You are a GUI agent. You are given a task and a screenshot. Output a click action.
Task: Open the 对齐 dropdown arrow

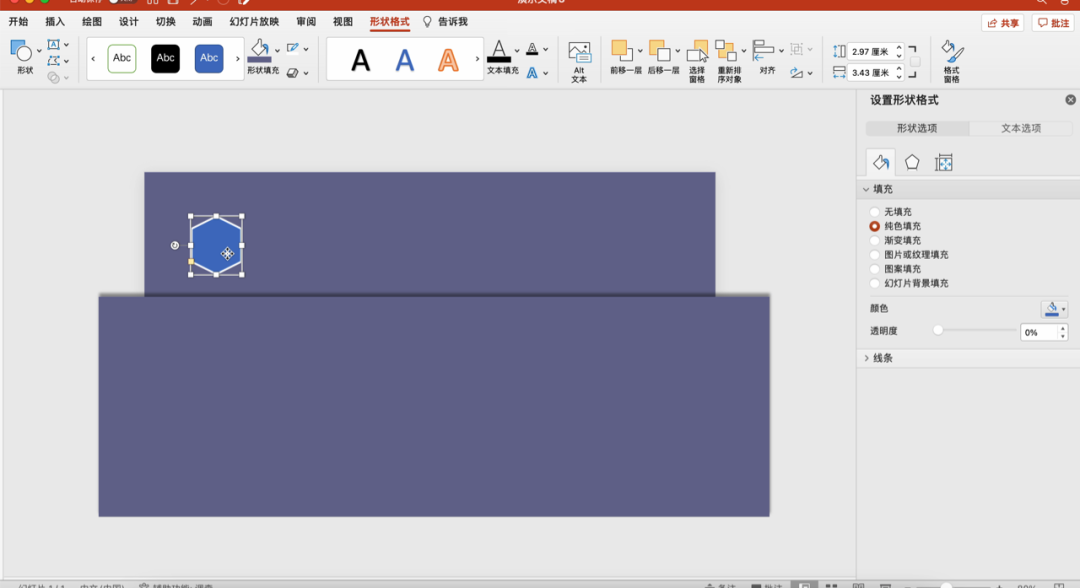tap(781, 50)
